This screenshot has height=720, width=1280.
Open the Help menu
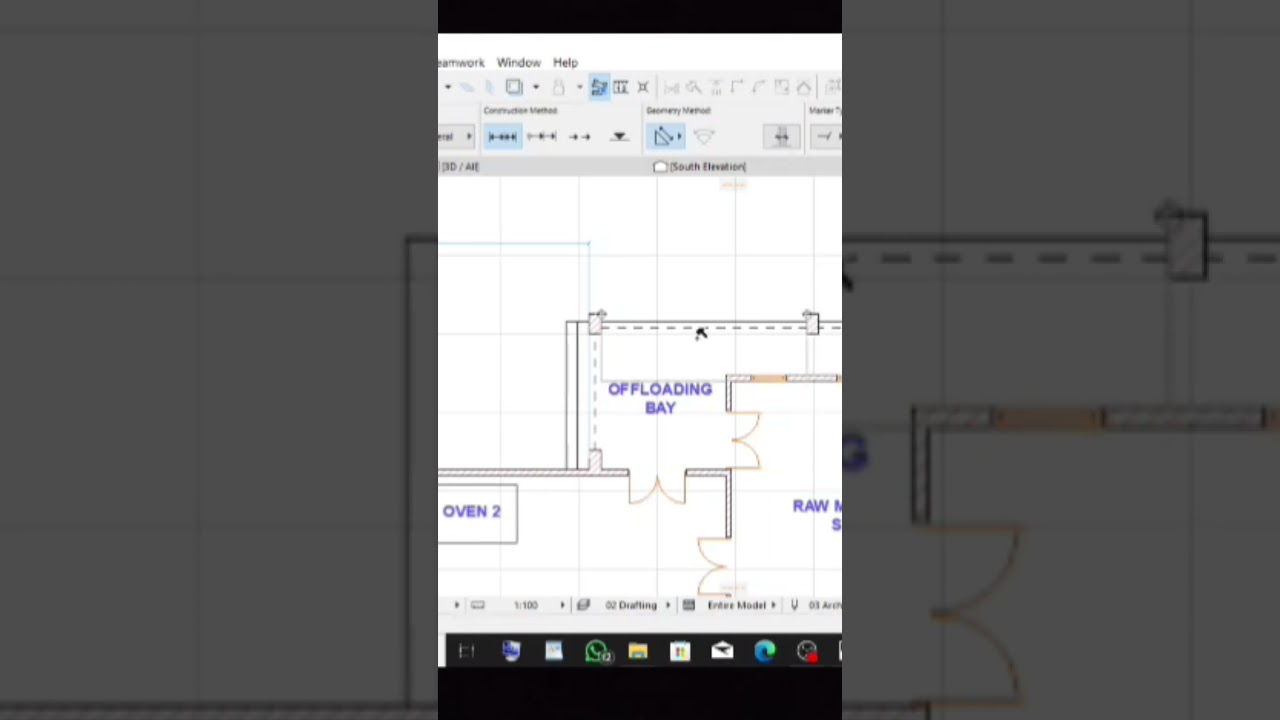coord(565,62)
